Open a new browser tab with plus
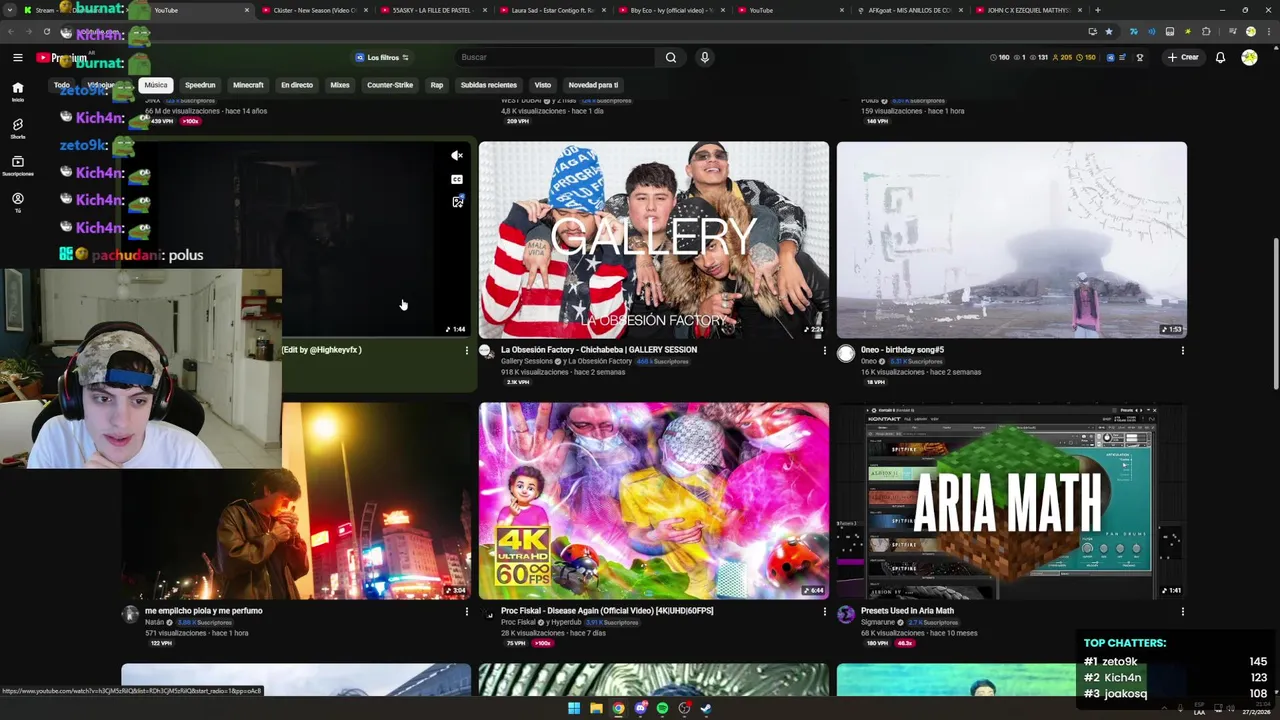 (x=1097, y=10)
